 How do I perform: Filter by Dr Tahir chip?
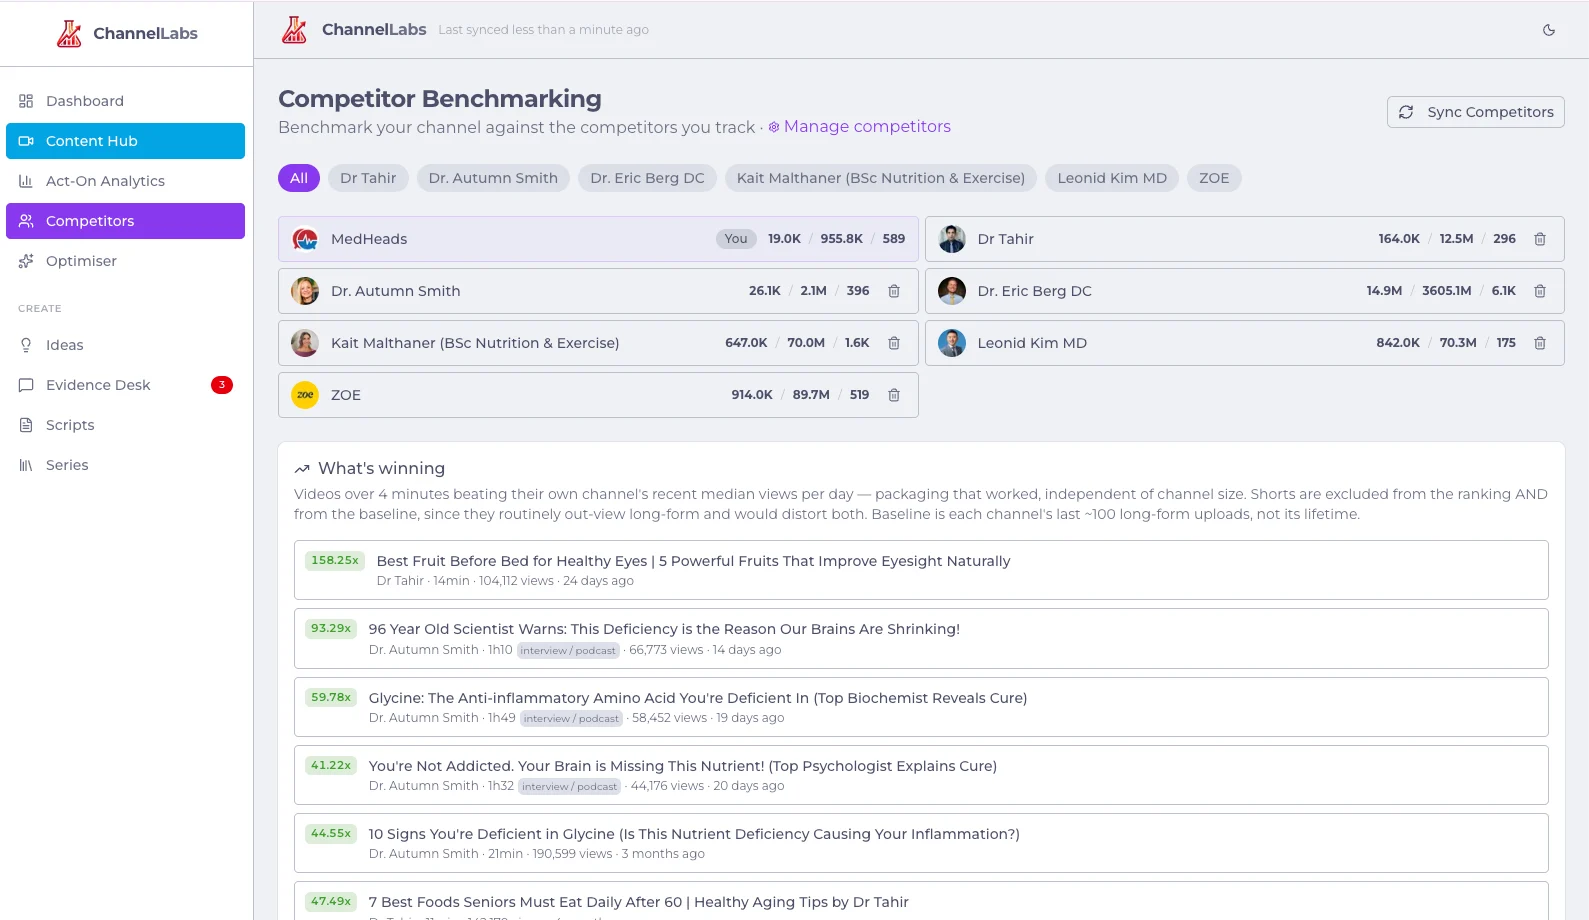[368, 178]
